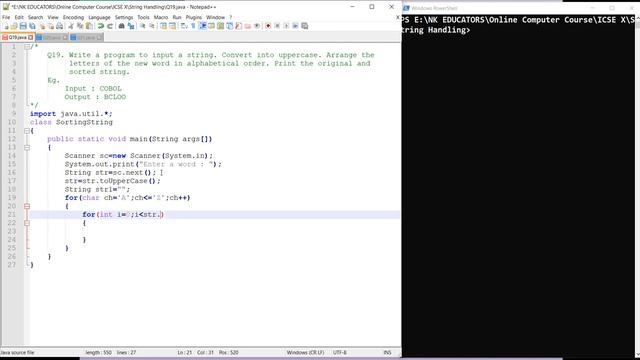
Task: Click 'Ln : 21' in status bar
Action: click(x=184, y=352)
